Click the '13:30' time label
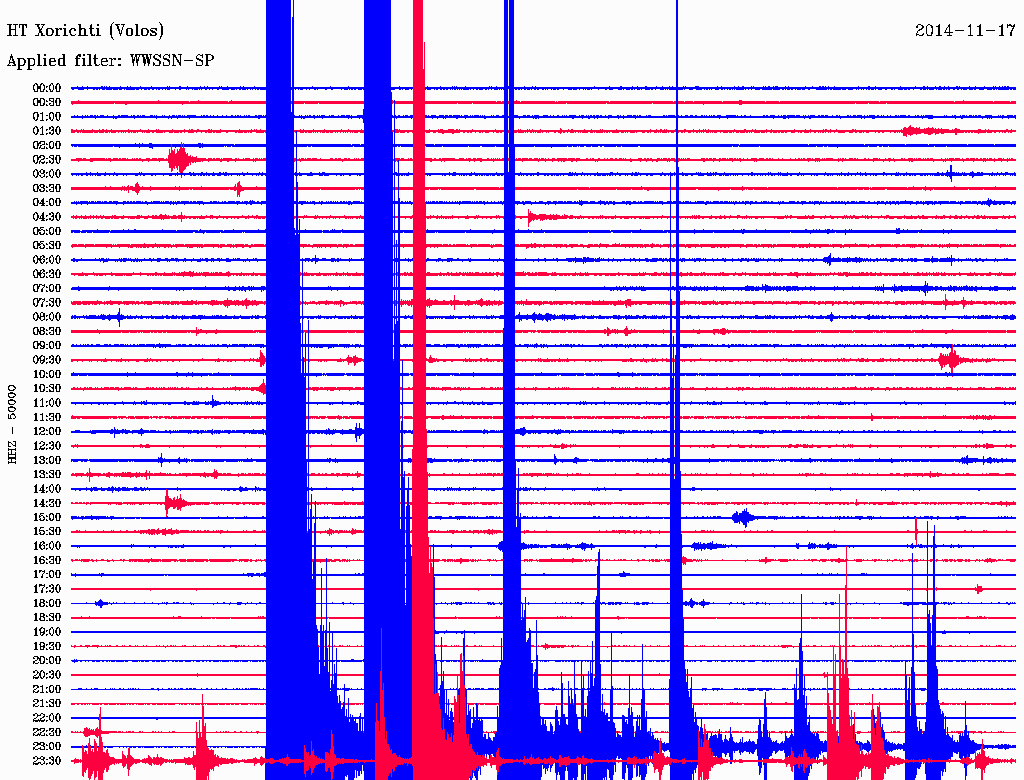The height and width of the screenshot is (780, 1024). [47, 474]
